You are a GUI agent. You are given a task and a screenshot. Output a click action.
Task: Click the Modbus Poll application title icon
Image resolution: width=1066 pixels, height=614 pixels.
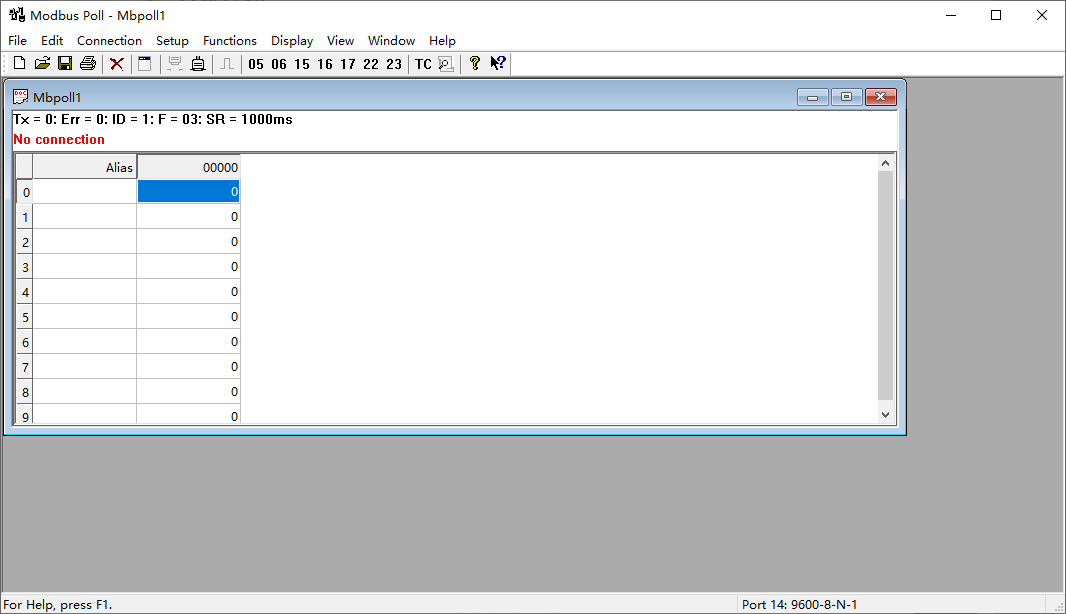pyautogui.click(x=17, y=15)
